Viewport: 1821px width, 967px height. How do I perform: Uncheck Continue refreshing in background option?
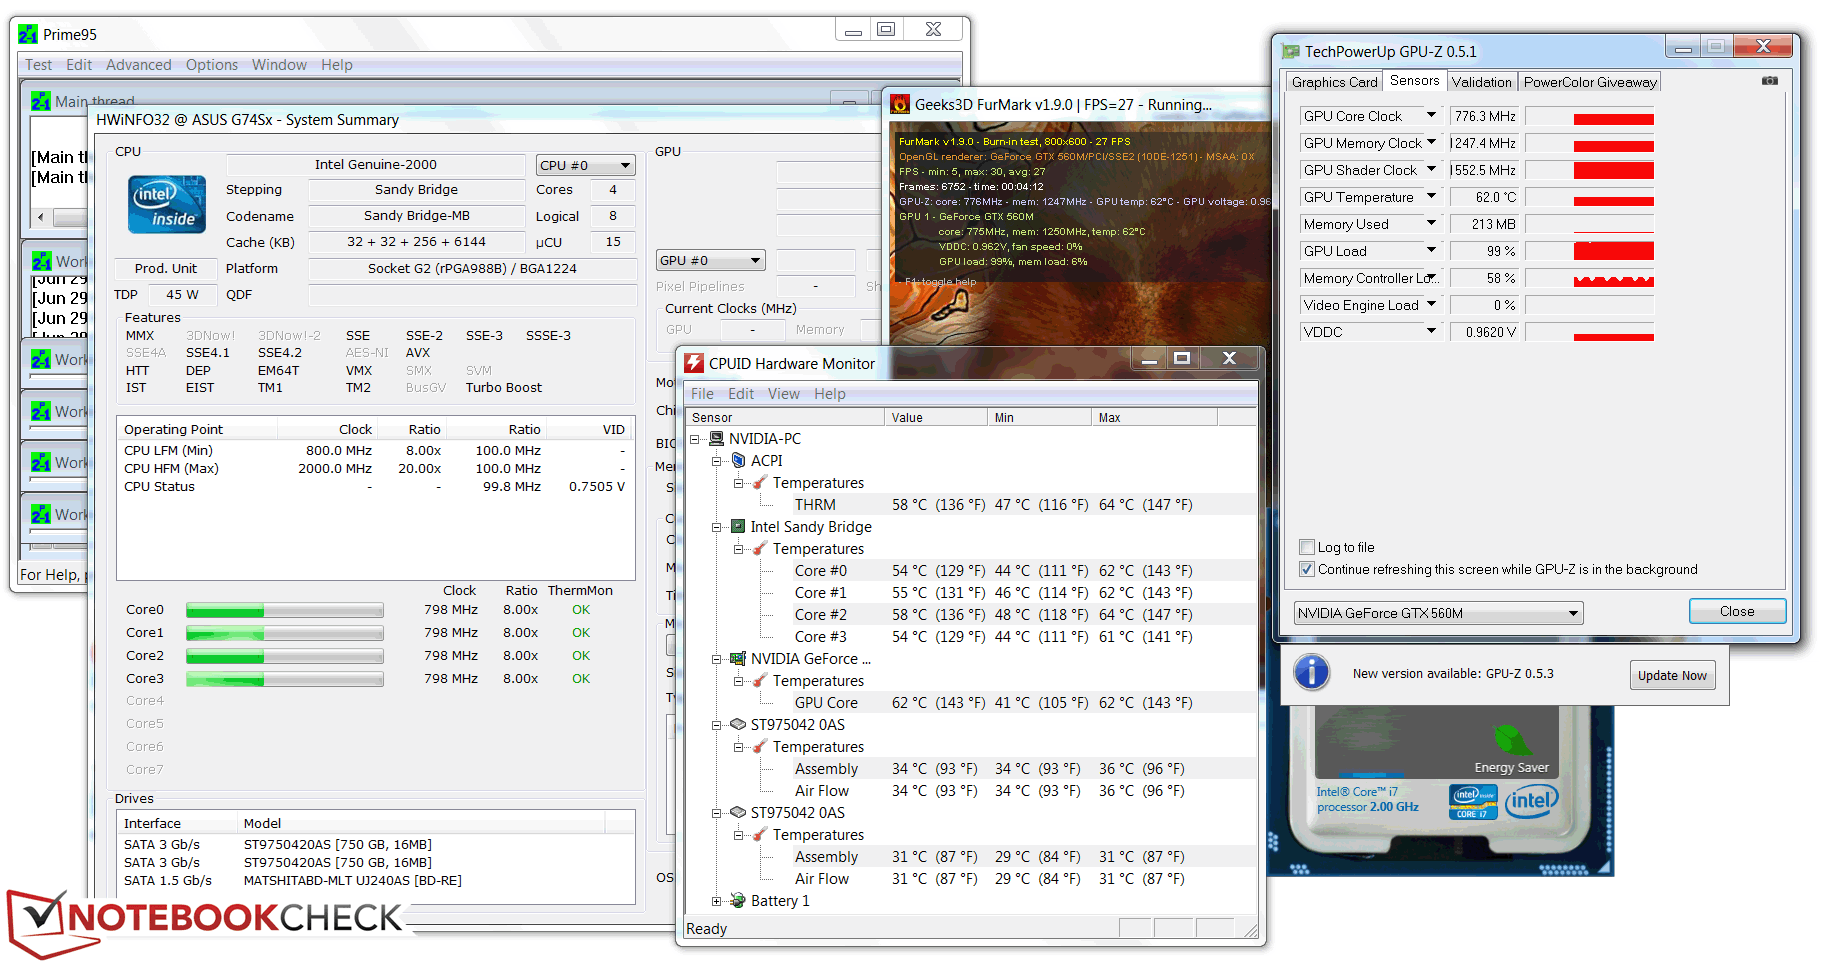[x=1306, y=569]
